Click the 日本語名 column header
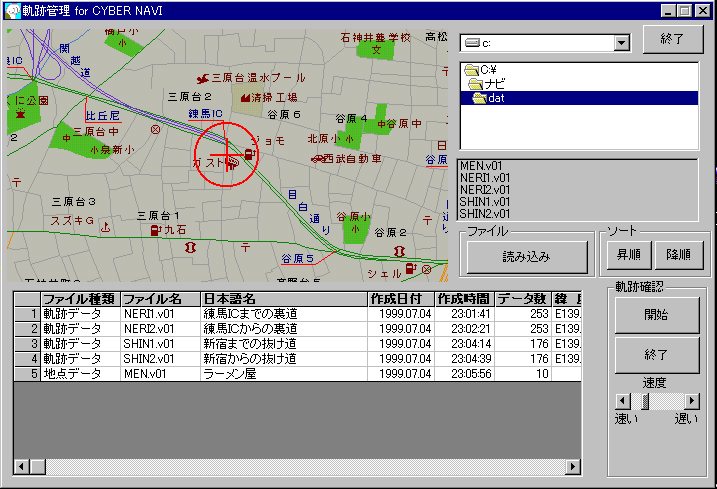 click(284, 299)
